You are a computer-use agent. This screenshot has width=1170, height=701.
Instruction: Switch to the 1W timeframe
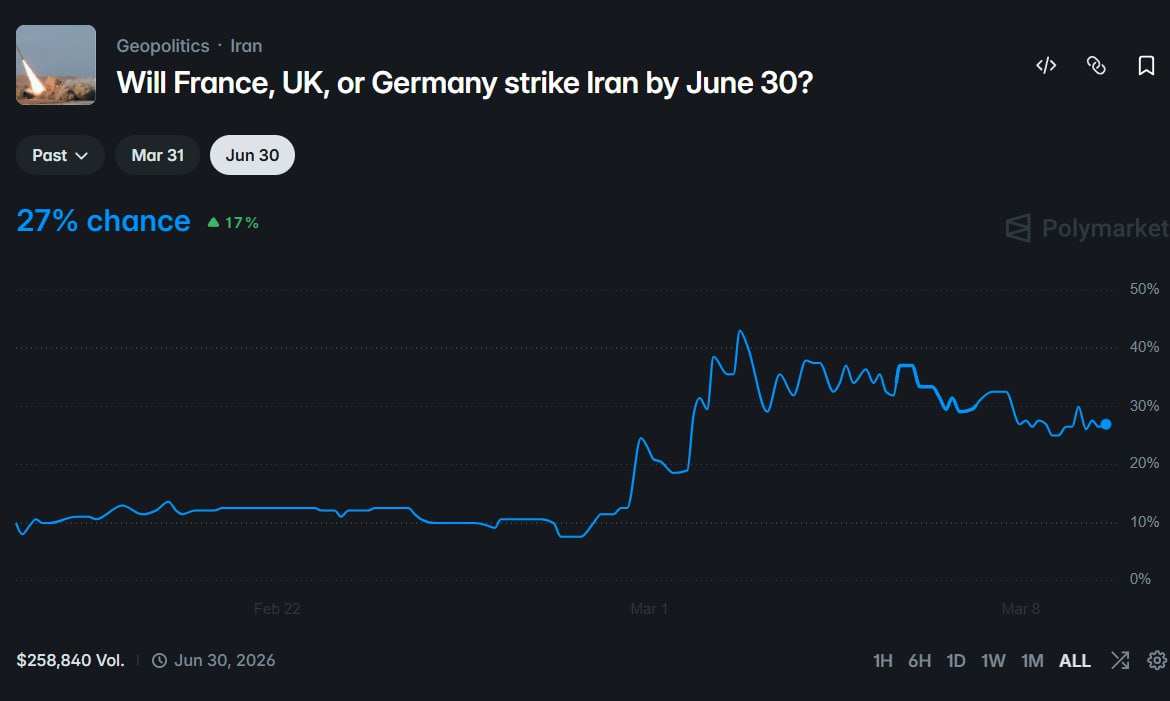tap(994, 660)
